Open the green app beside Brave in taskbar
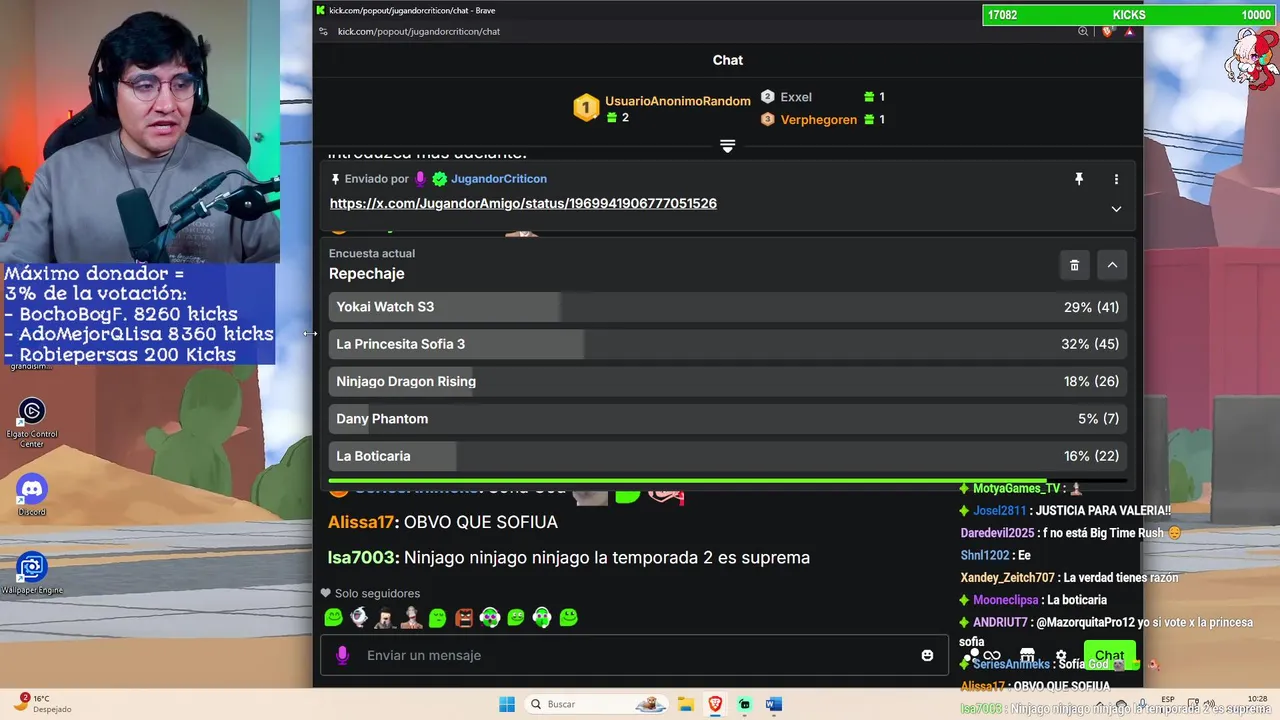This screenshot has height=720, width=1280. (744, 704)
